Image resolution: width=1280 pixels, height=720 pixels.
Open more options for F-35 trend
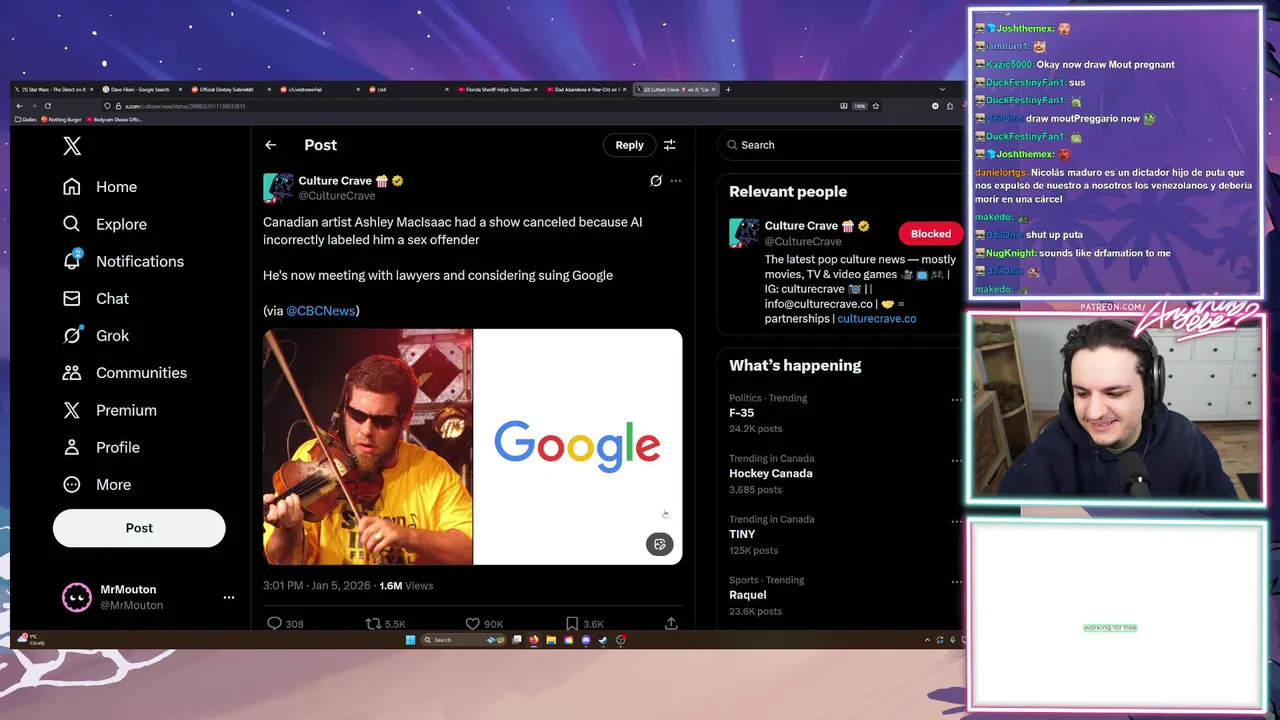[956, 399]
